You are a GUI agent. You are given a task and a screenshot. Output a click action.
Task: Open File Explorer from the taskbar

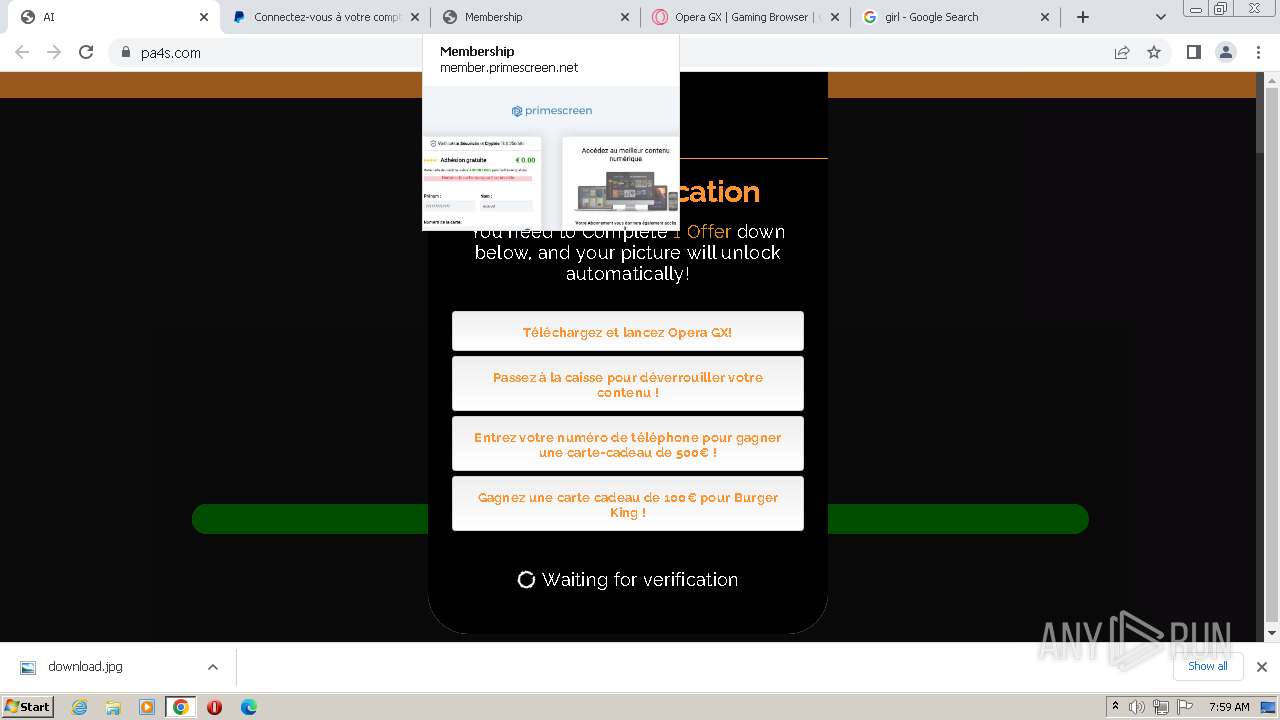113,707
